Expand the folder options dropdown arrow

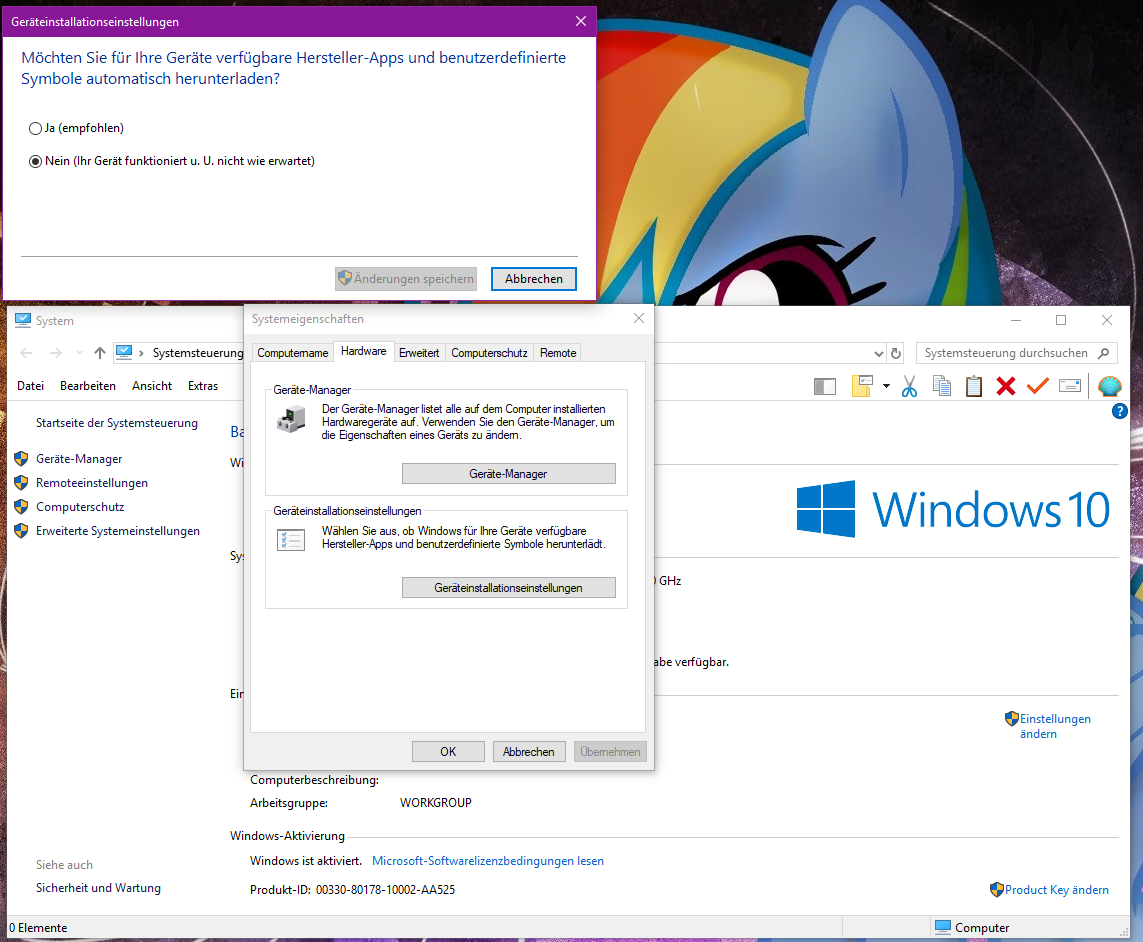point(886,386)
